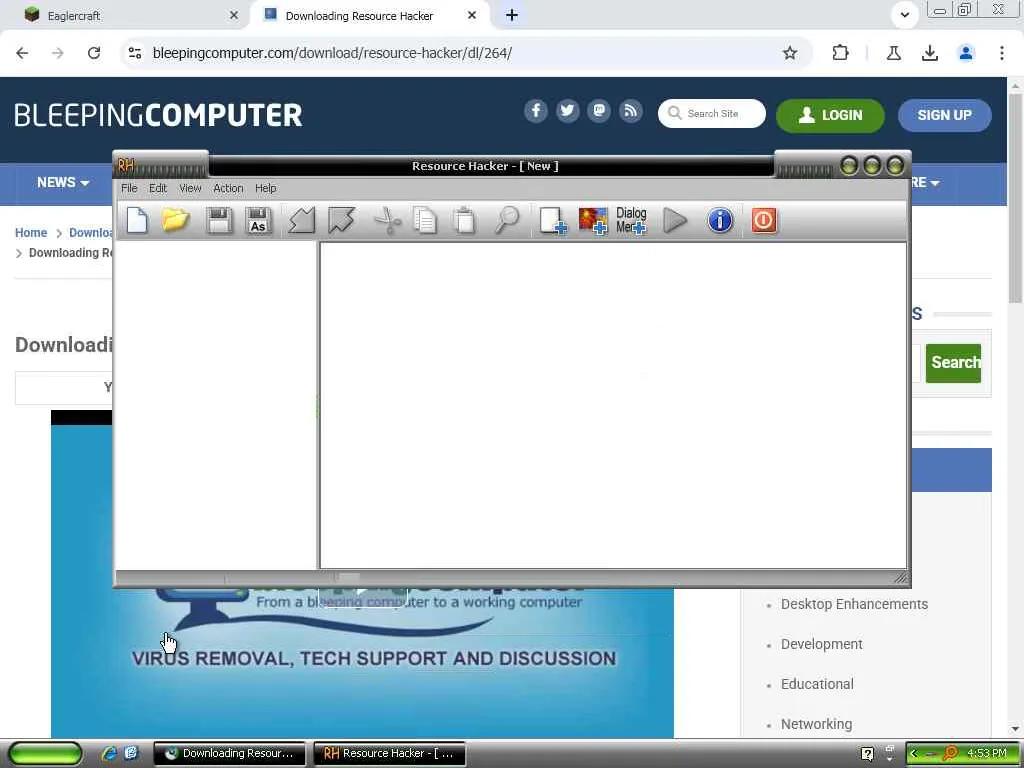Viewport: 1024px width, 768px height.
Task: Open the Development category link
Action: click(x=822, y=644)
